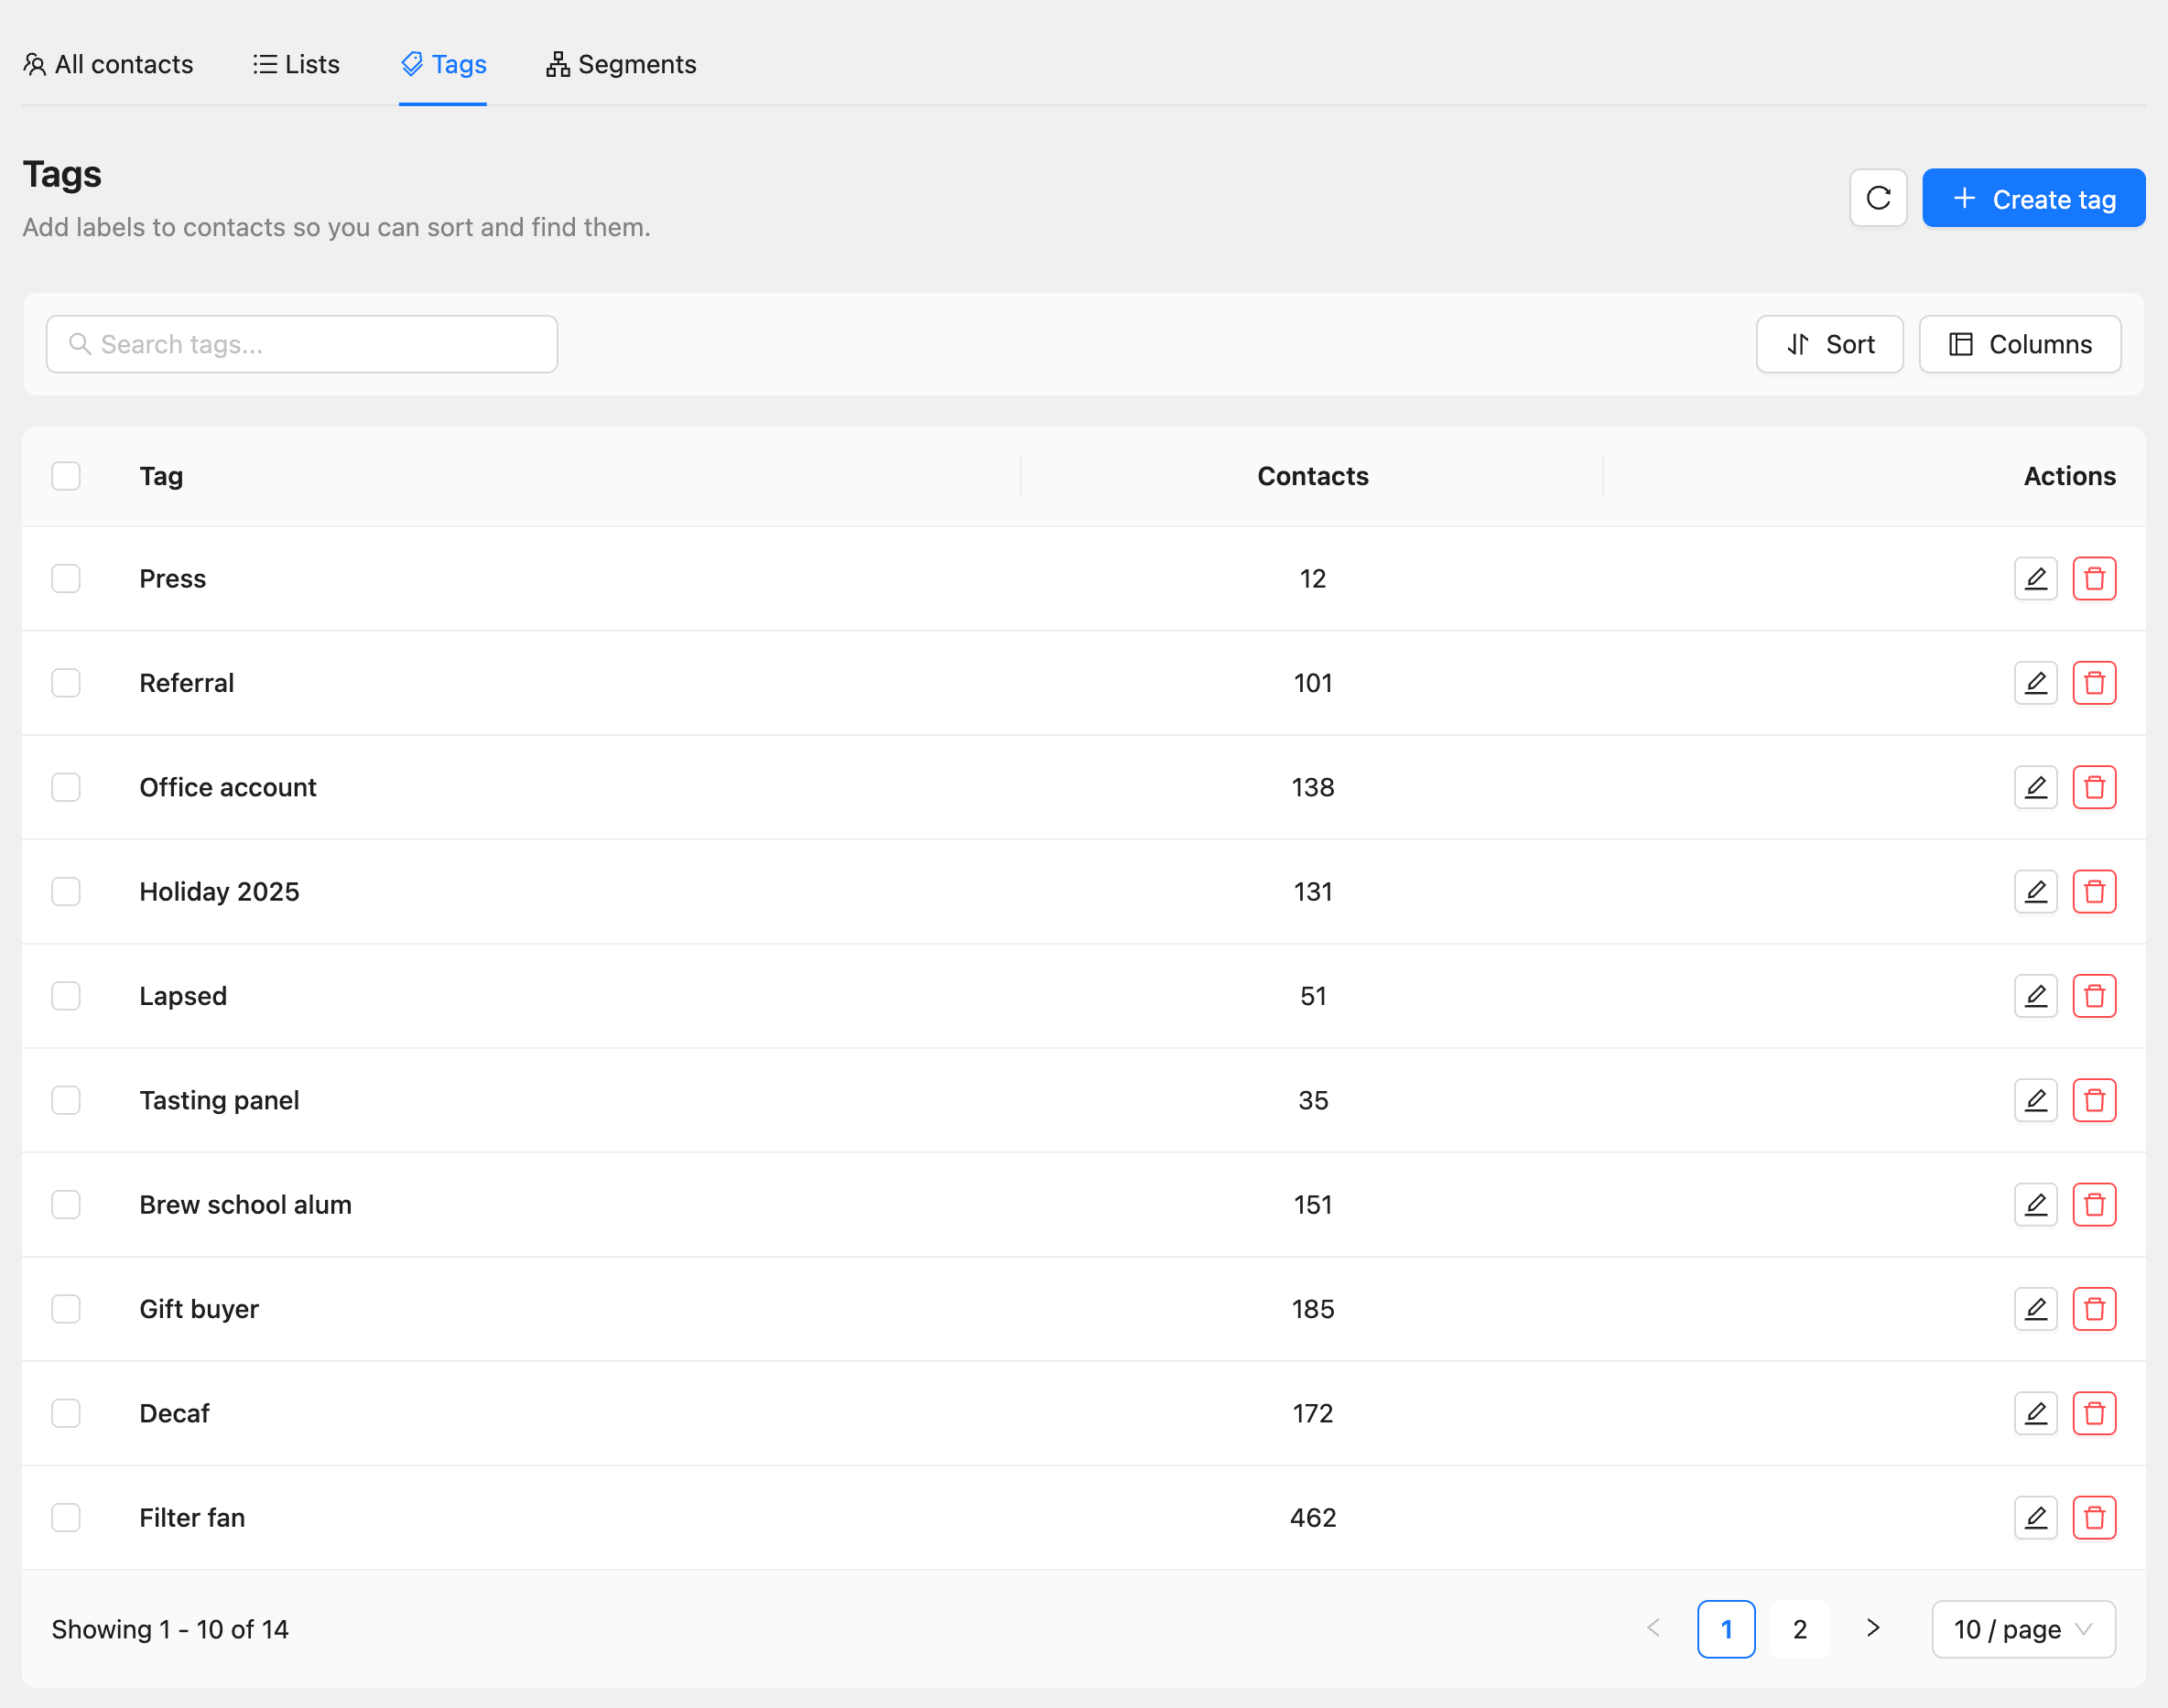Edit the Brew school alum tag
This screenshot has height=1708, width=2168.
pyautogui.click(x=2035, y=1205)
